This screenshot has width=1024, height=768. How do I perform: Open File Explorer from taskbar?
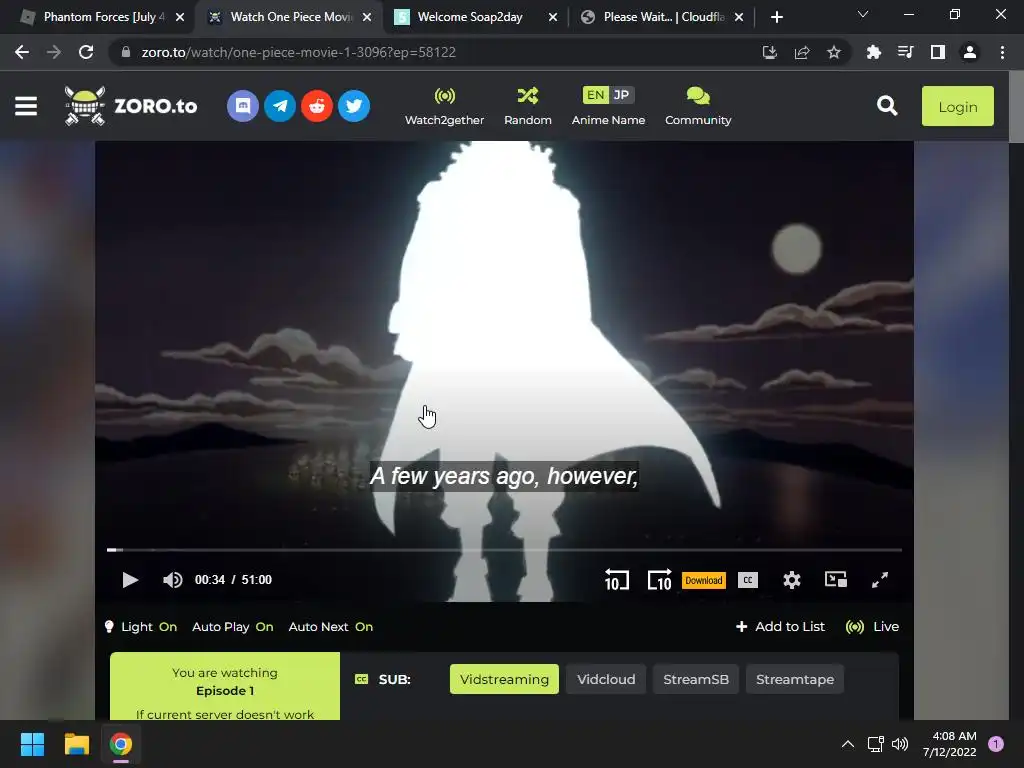pos(76,744)
